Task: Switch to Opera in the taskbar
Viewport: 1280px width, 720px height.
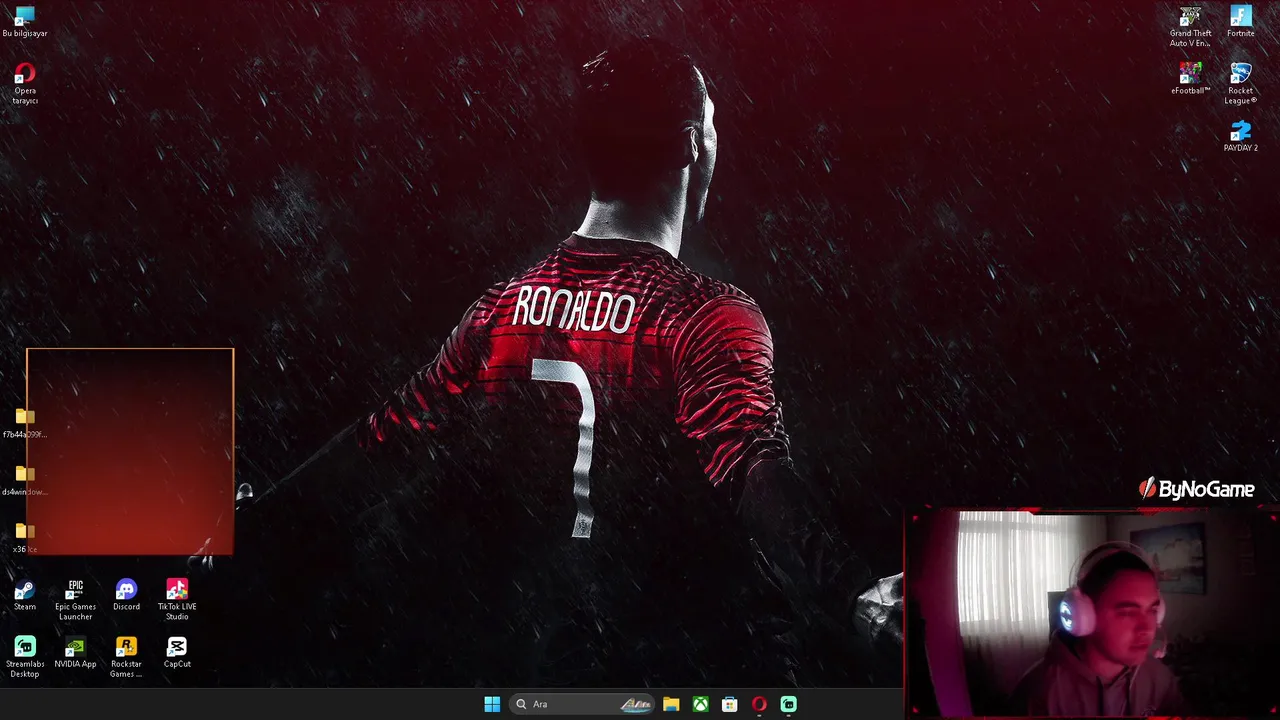Action: click(x=759, y=704)
